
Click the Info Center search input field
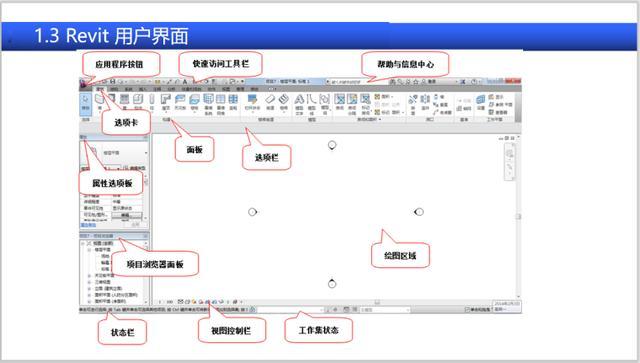[357, 82]
